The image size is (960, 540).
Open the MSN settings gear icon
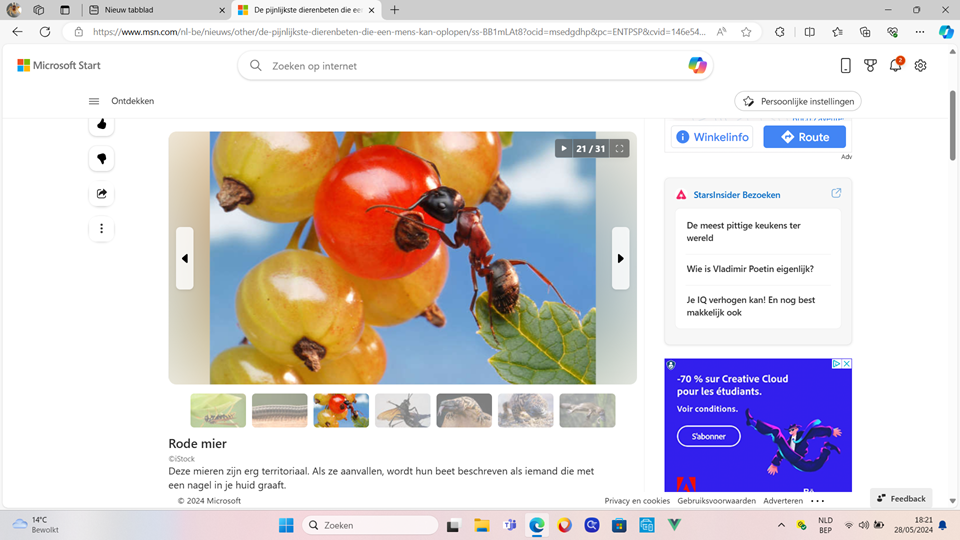(x=920, y=66)
